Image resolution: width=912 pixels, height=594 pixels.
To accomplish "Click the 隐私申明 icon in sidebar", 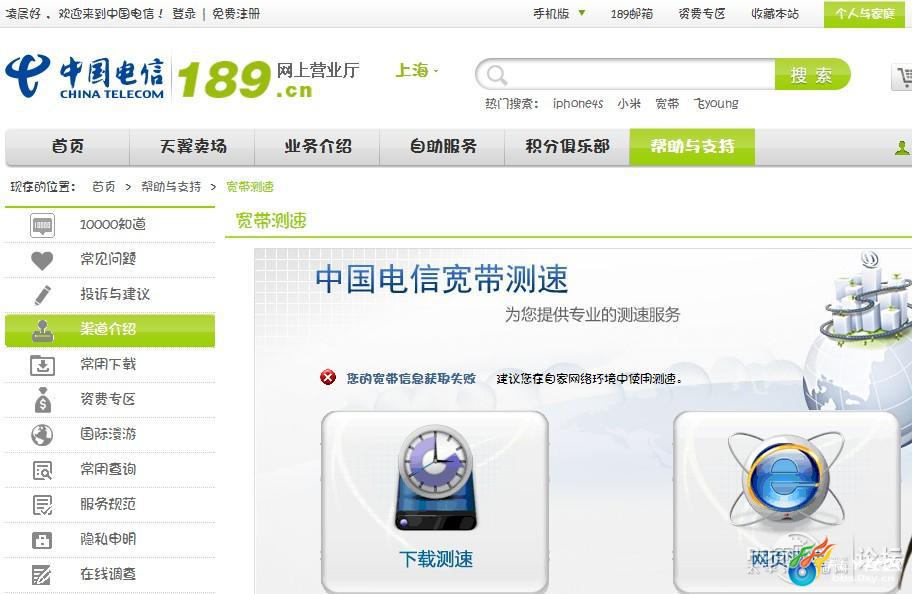I will coord(42,540).
